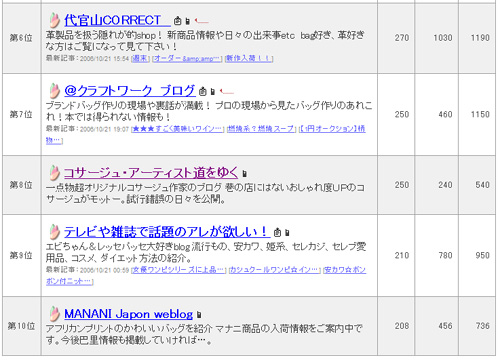Select the 第9位 rank cell
500x362 pixels.
pos(21,256)
